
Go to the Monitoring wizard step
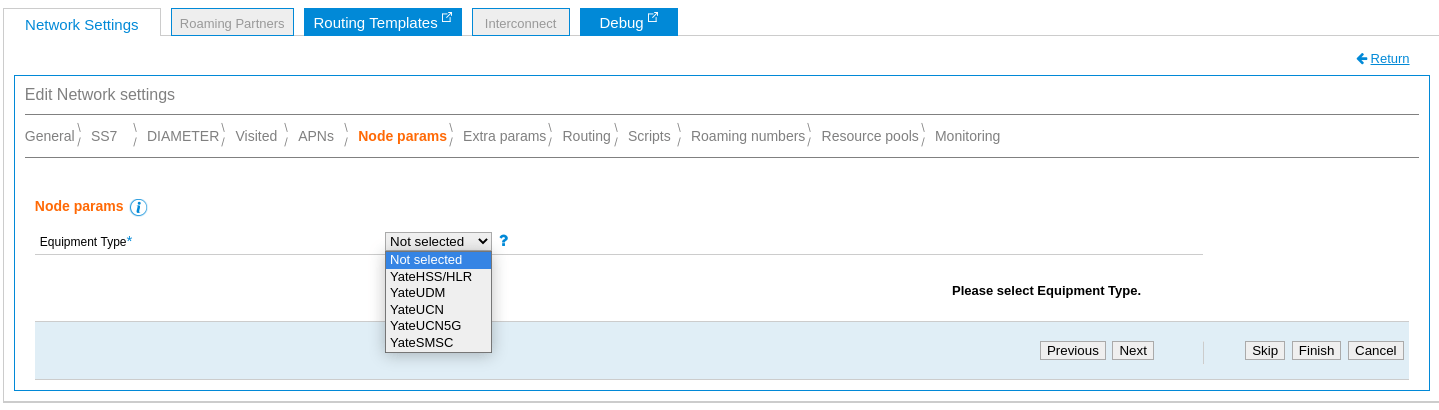point(967,136)
